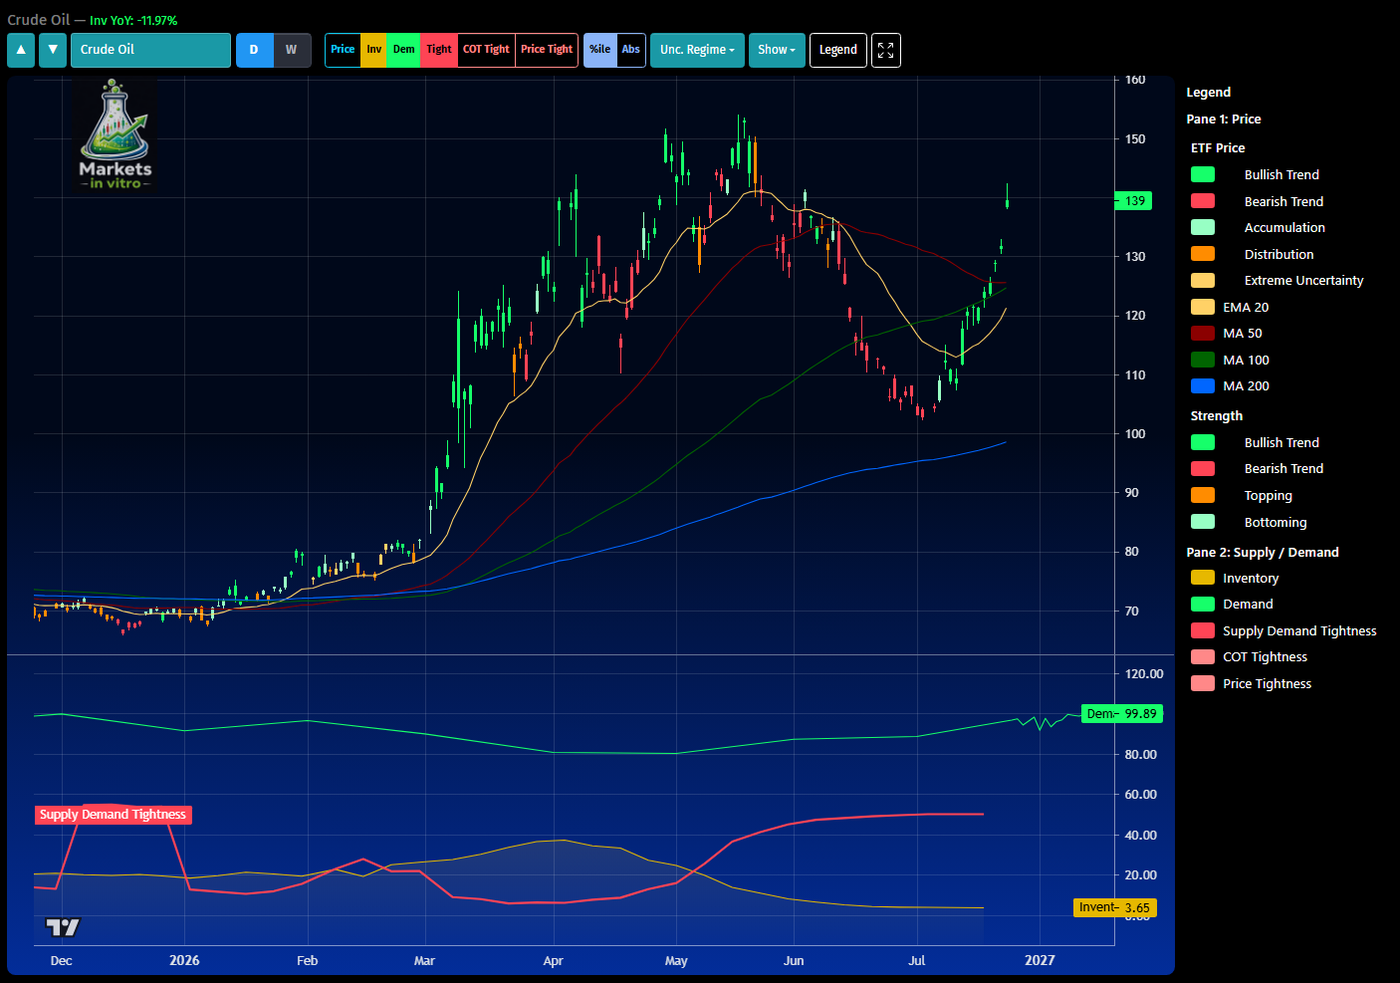Switch to Daily timeframe with D button

[x=254, y=50]
